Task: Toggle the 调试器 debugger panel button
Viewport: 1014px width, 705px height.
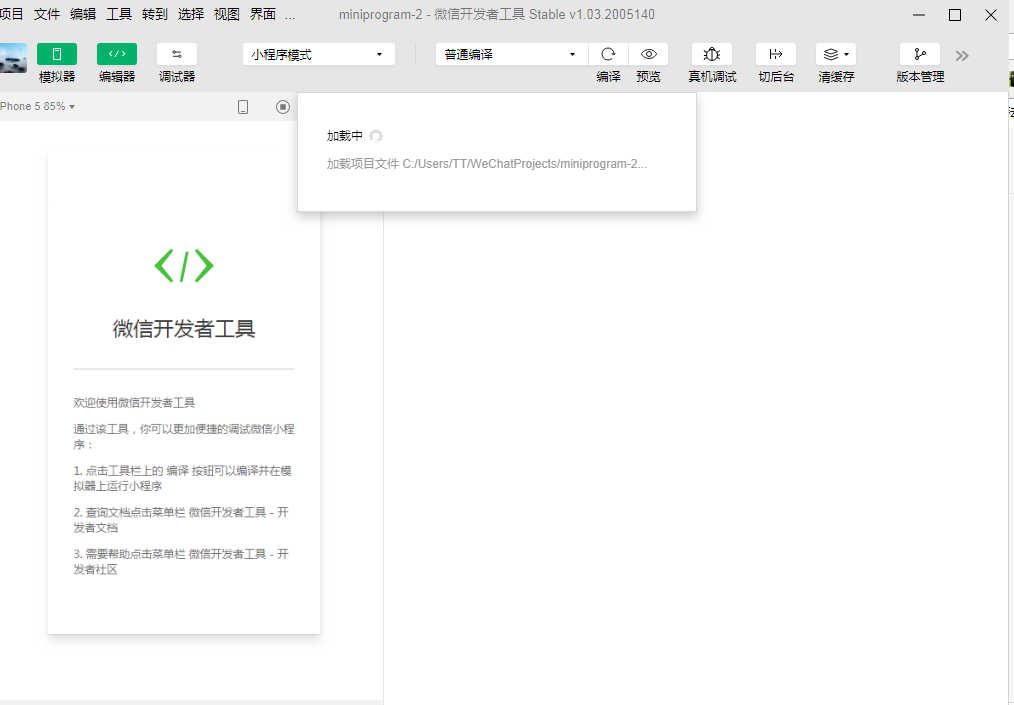Action: pos(177,54)
